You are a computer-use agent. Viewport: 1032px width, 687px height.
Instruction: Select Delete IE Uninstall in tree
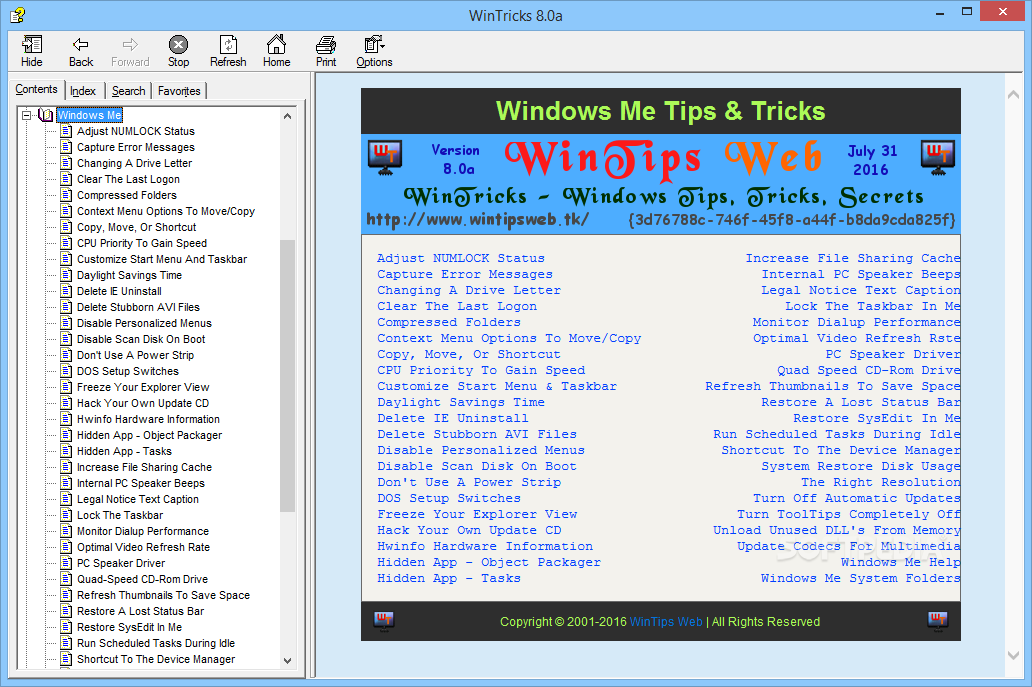pyautogui.click(x=119, y=291)
